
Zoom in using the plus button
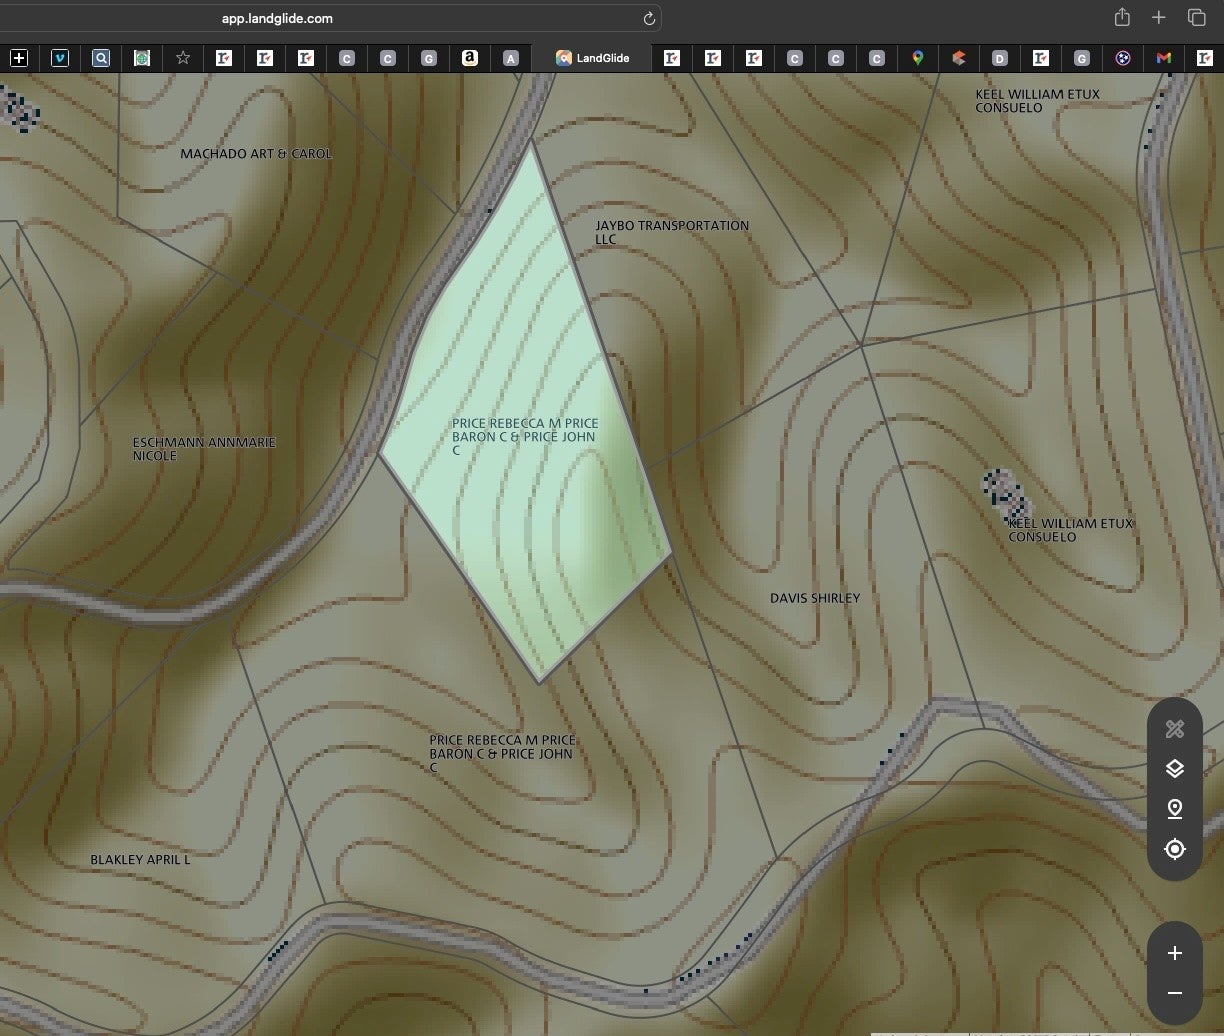(1175, 953)
